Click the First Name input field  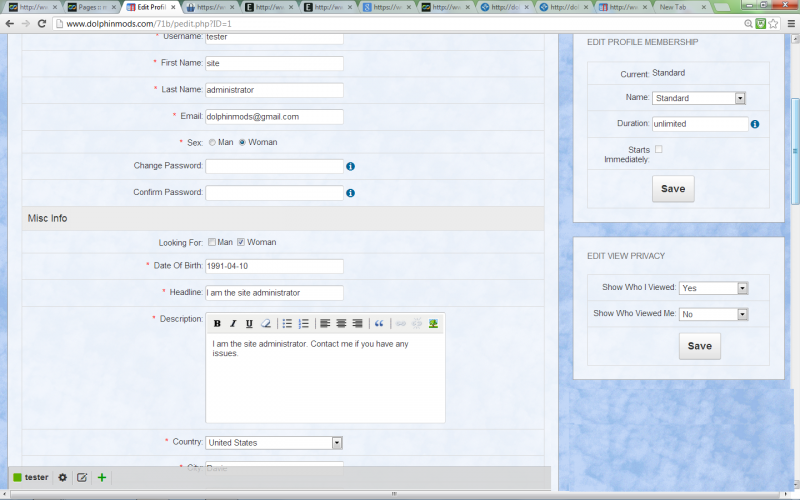[274, 63]
